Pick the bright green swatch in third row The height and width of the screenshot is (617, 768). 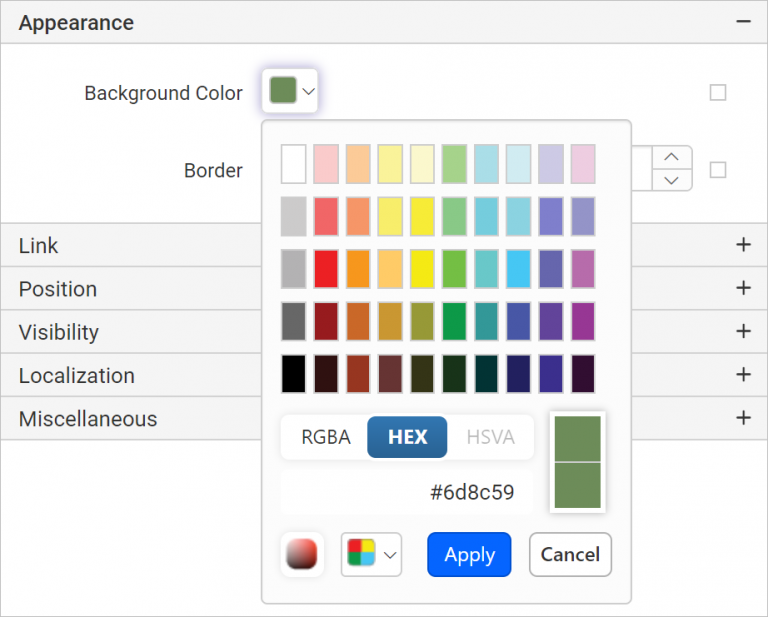tap(454, 268)
